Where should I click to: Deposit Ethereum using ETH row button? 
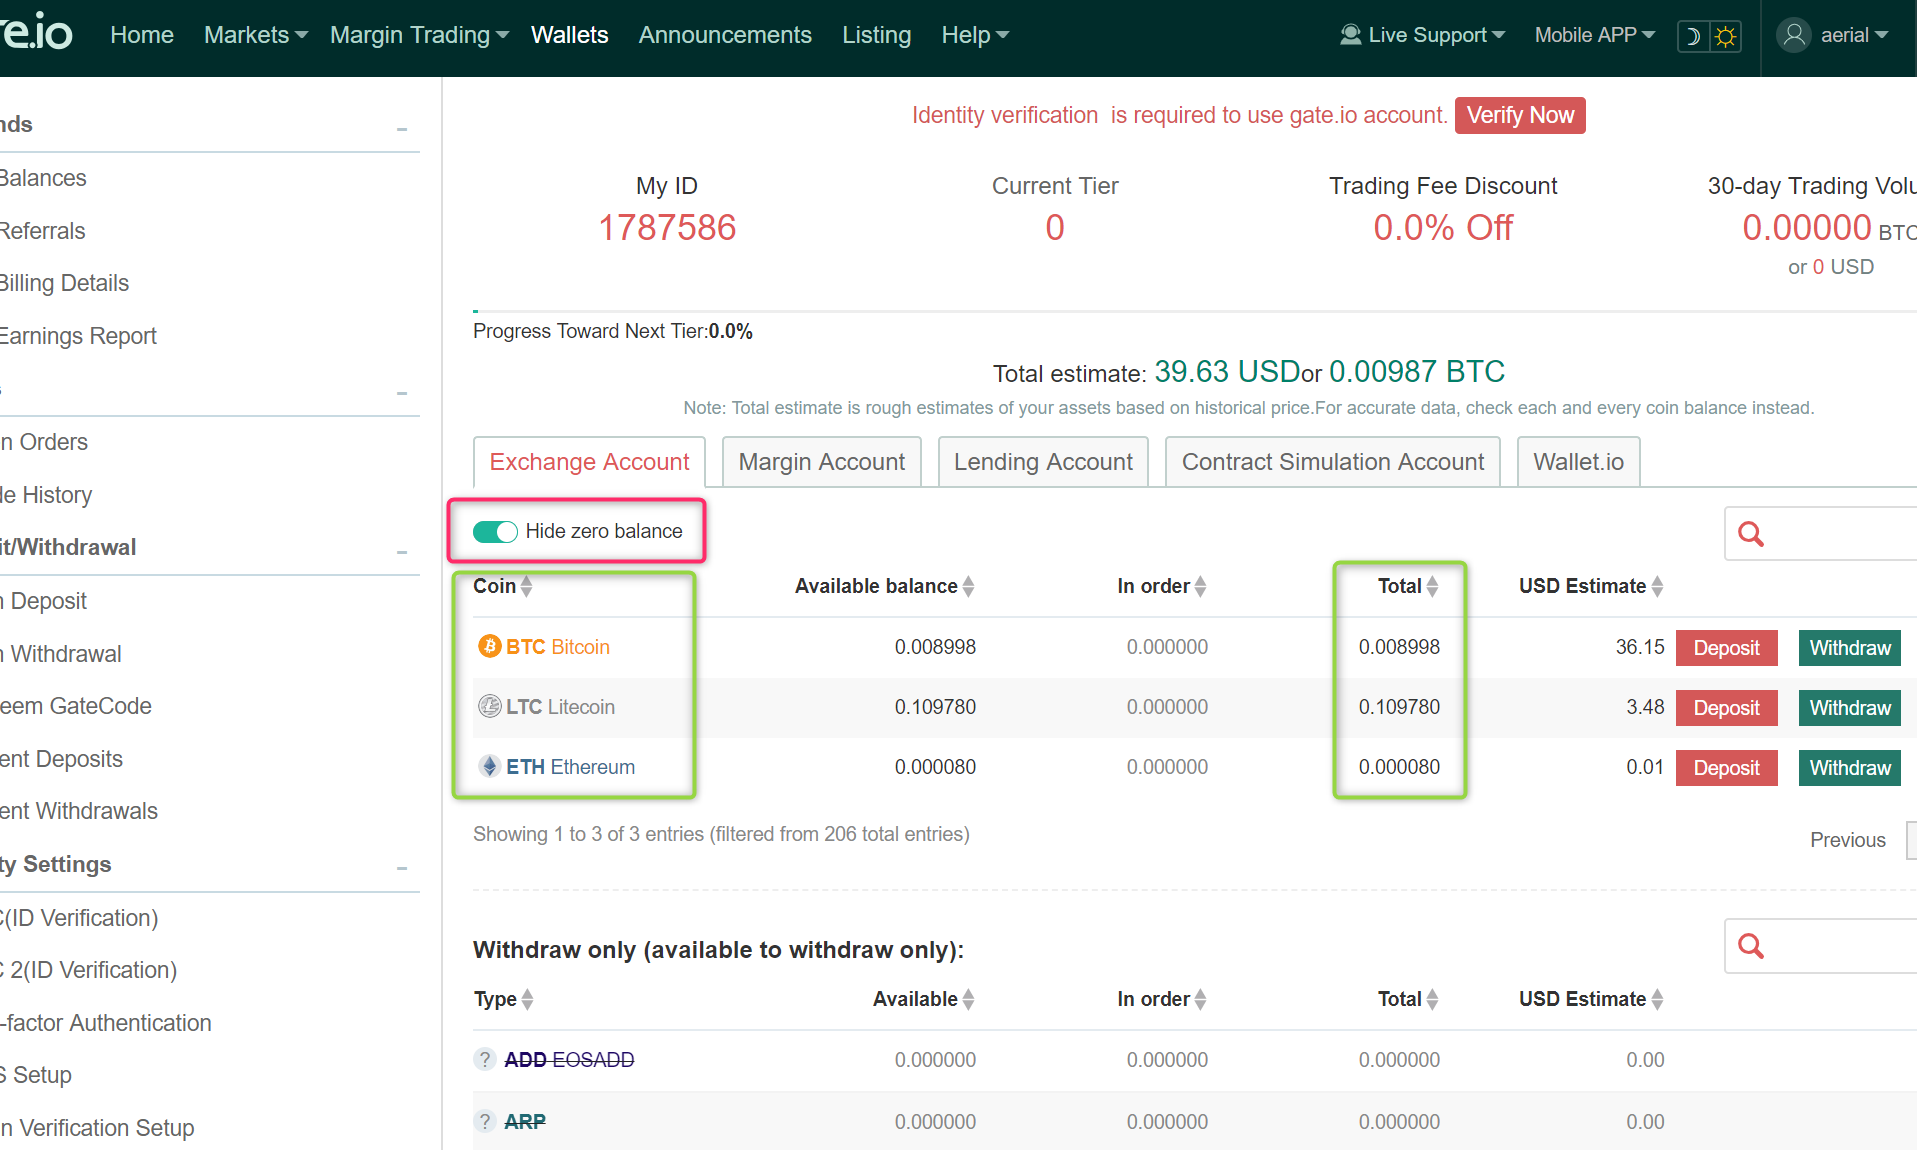(x=1726, y=768)
